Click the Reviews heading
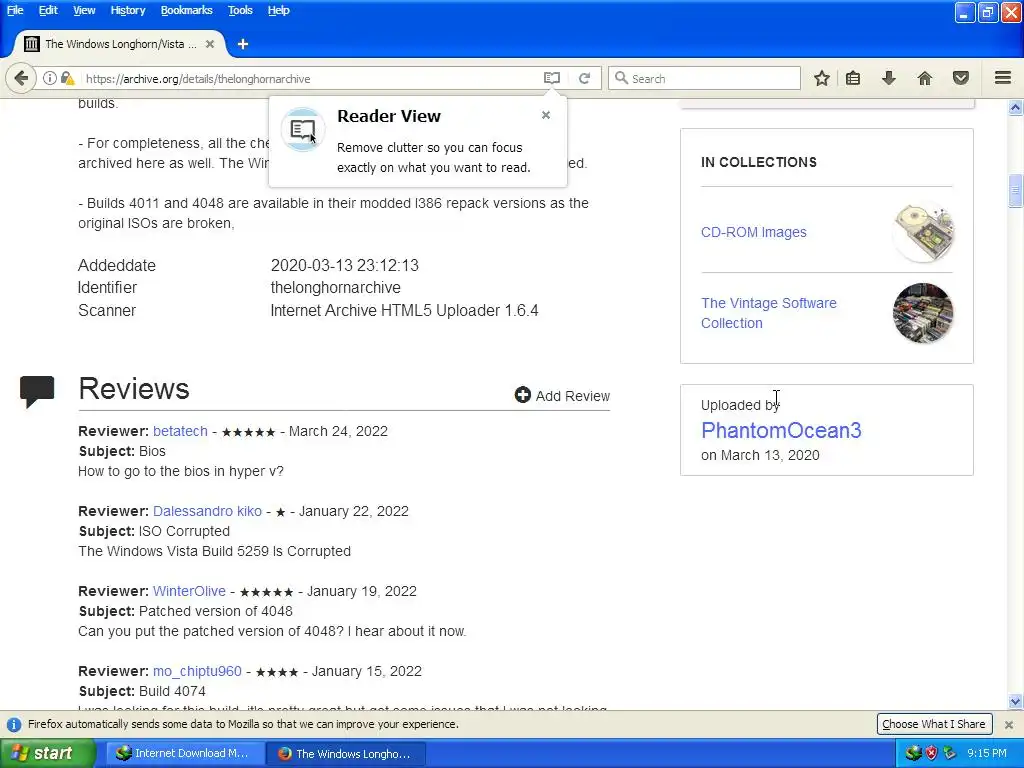 pyautogui.click(x=134, y=389)
